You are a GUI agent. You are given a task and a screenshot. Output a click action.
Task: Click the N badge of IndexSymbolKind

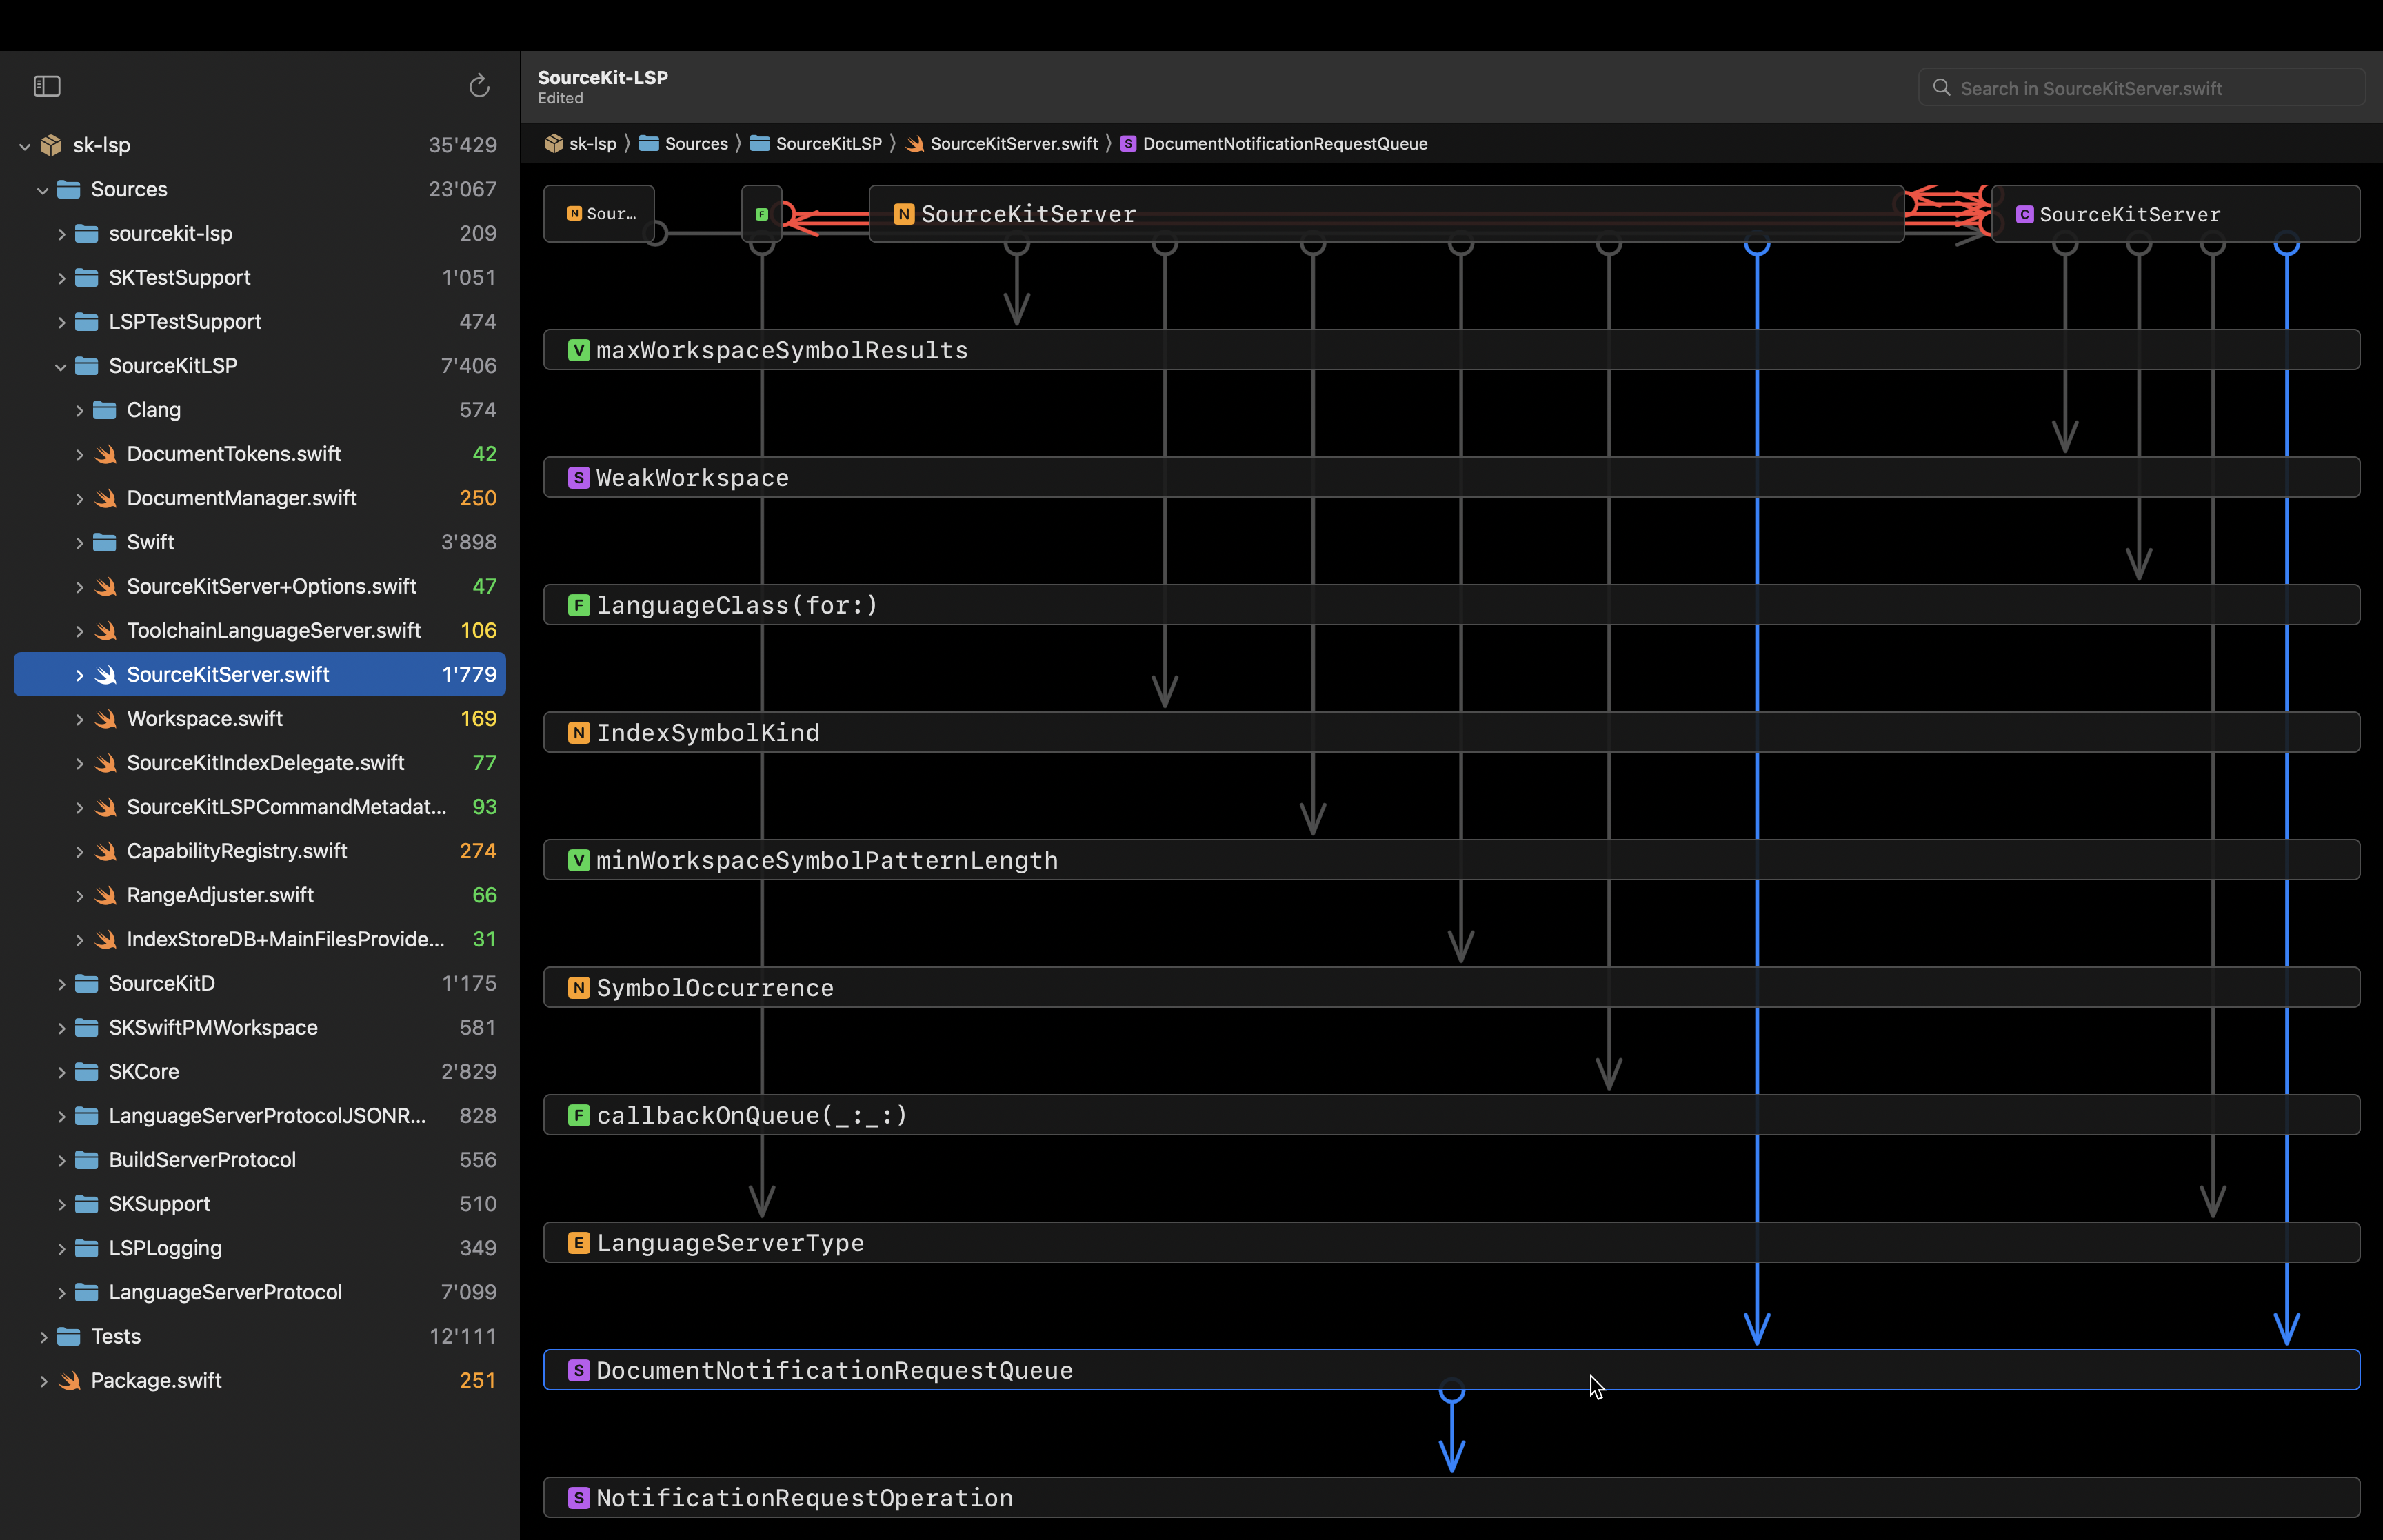[578, 733]
